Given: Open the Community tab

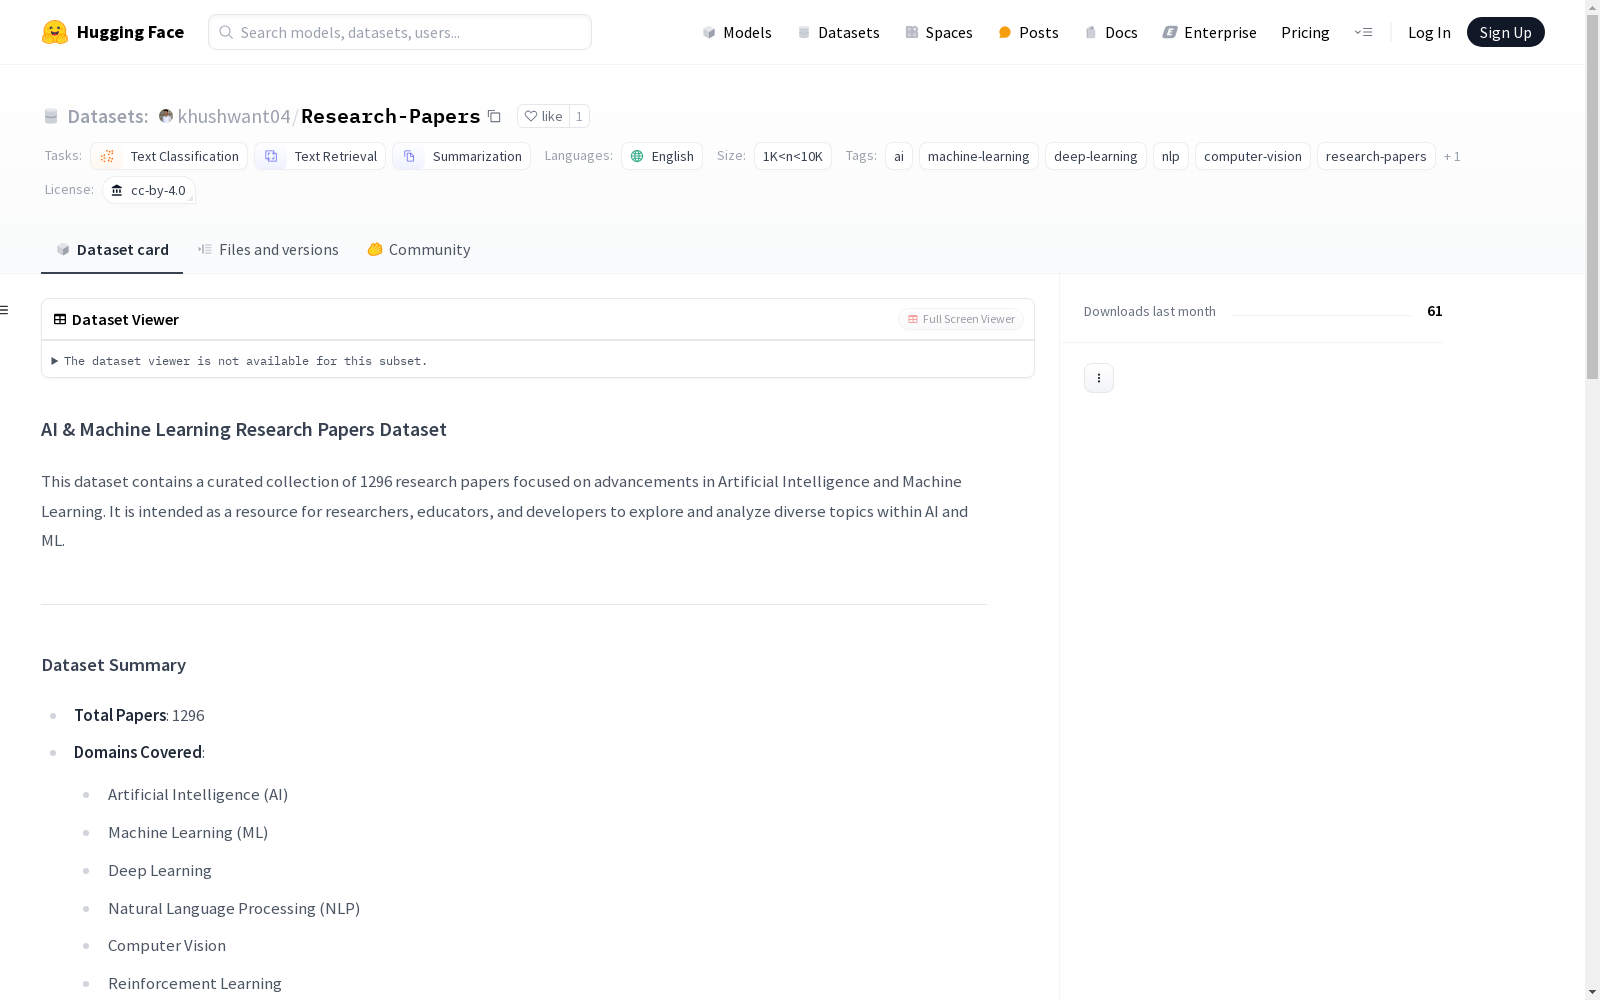Looking at the screenshot, I should click(418, 250).
